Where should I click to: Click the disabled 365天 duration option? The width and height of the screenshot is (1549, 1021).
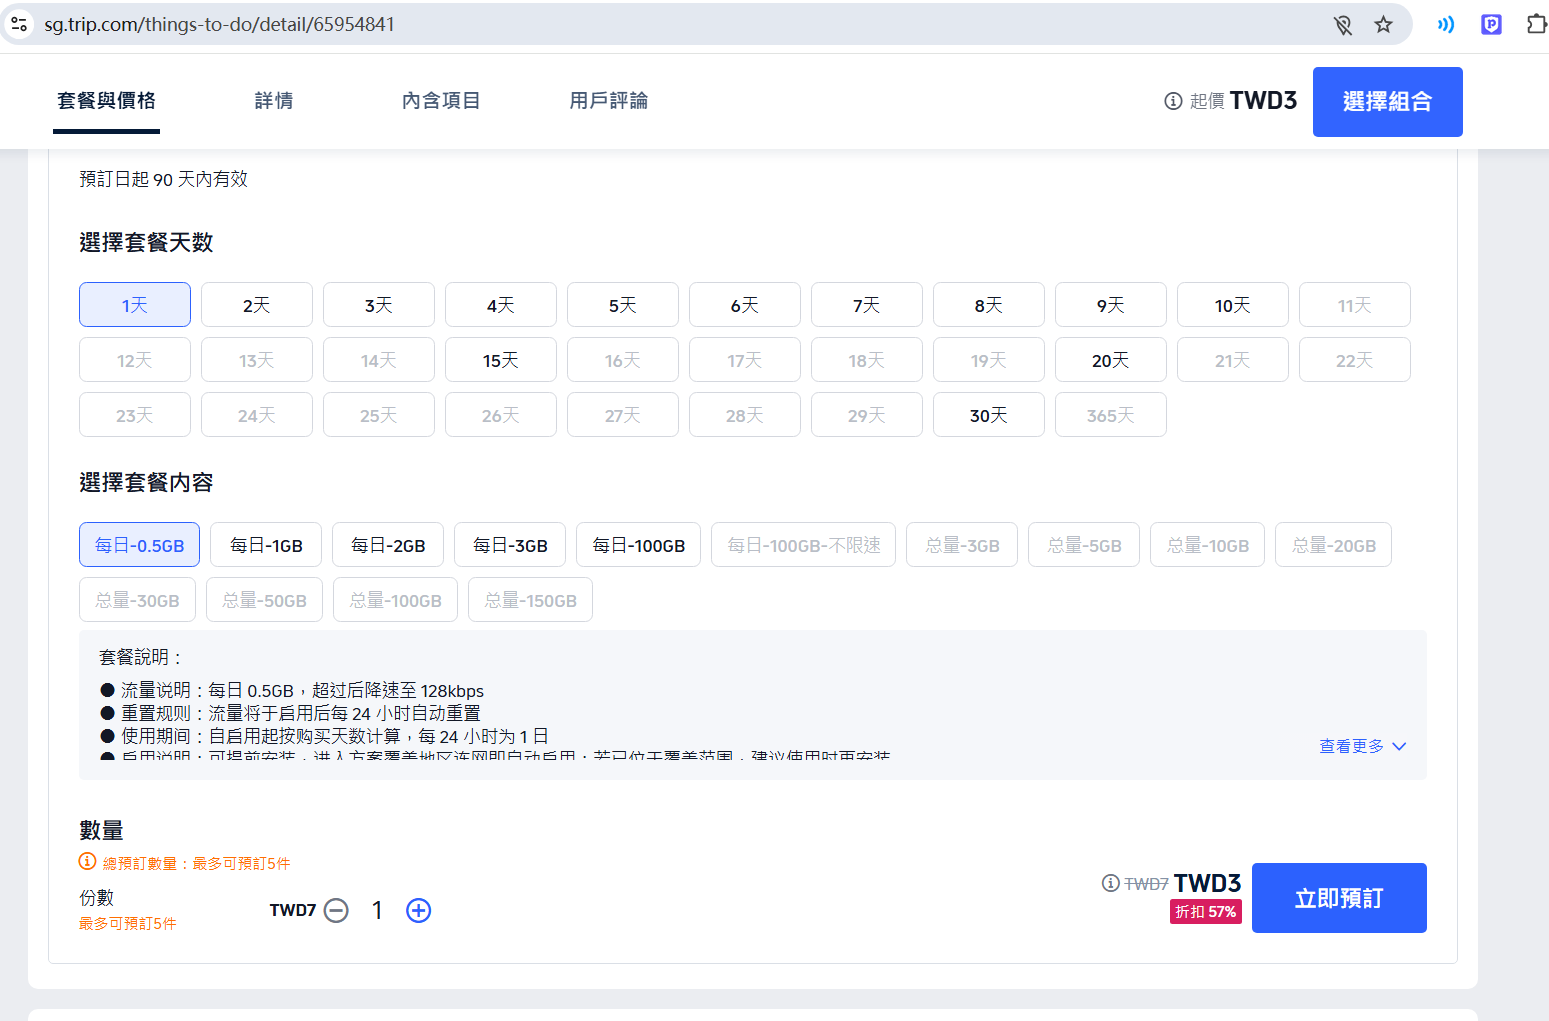pos(1111,414)
